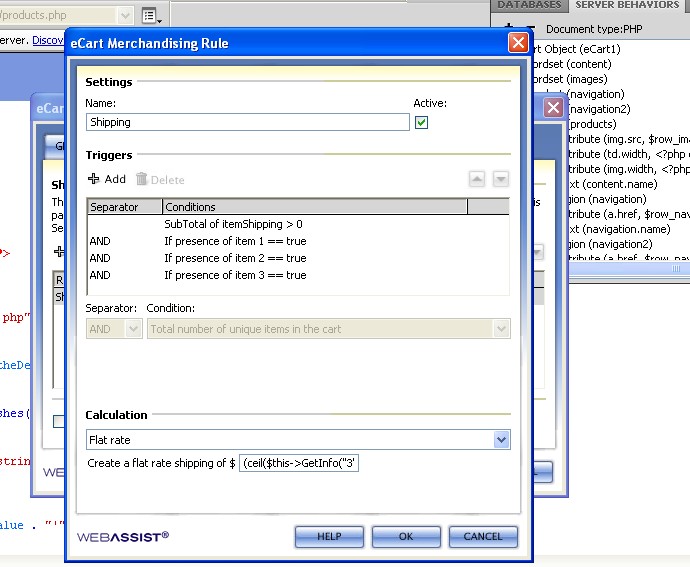This screenshot has width=690, height=567.
Task: Add a new trigger condition
Action: (107, 179)
